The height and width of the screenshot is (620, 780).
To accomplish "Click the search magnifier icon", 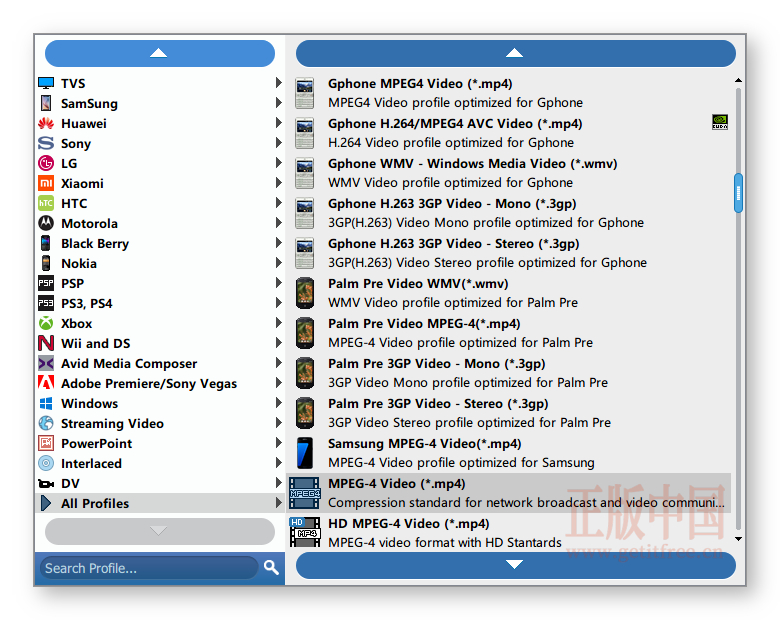I will [x=271, y=567].
